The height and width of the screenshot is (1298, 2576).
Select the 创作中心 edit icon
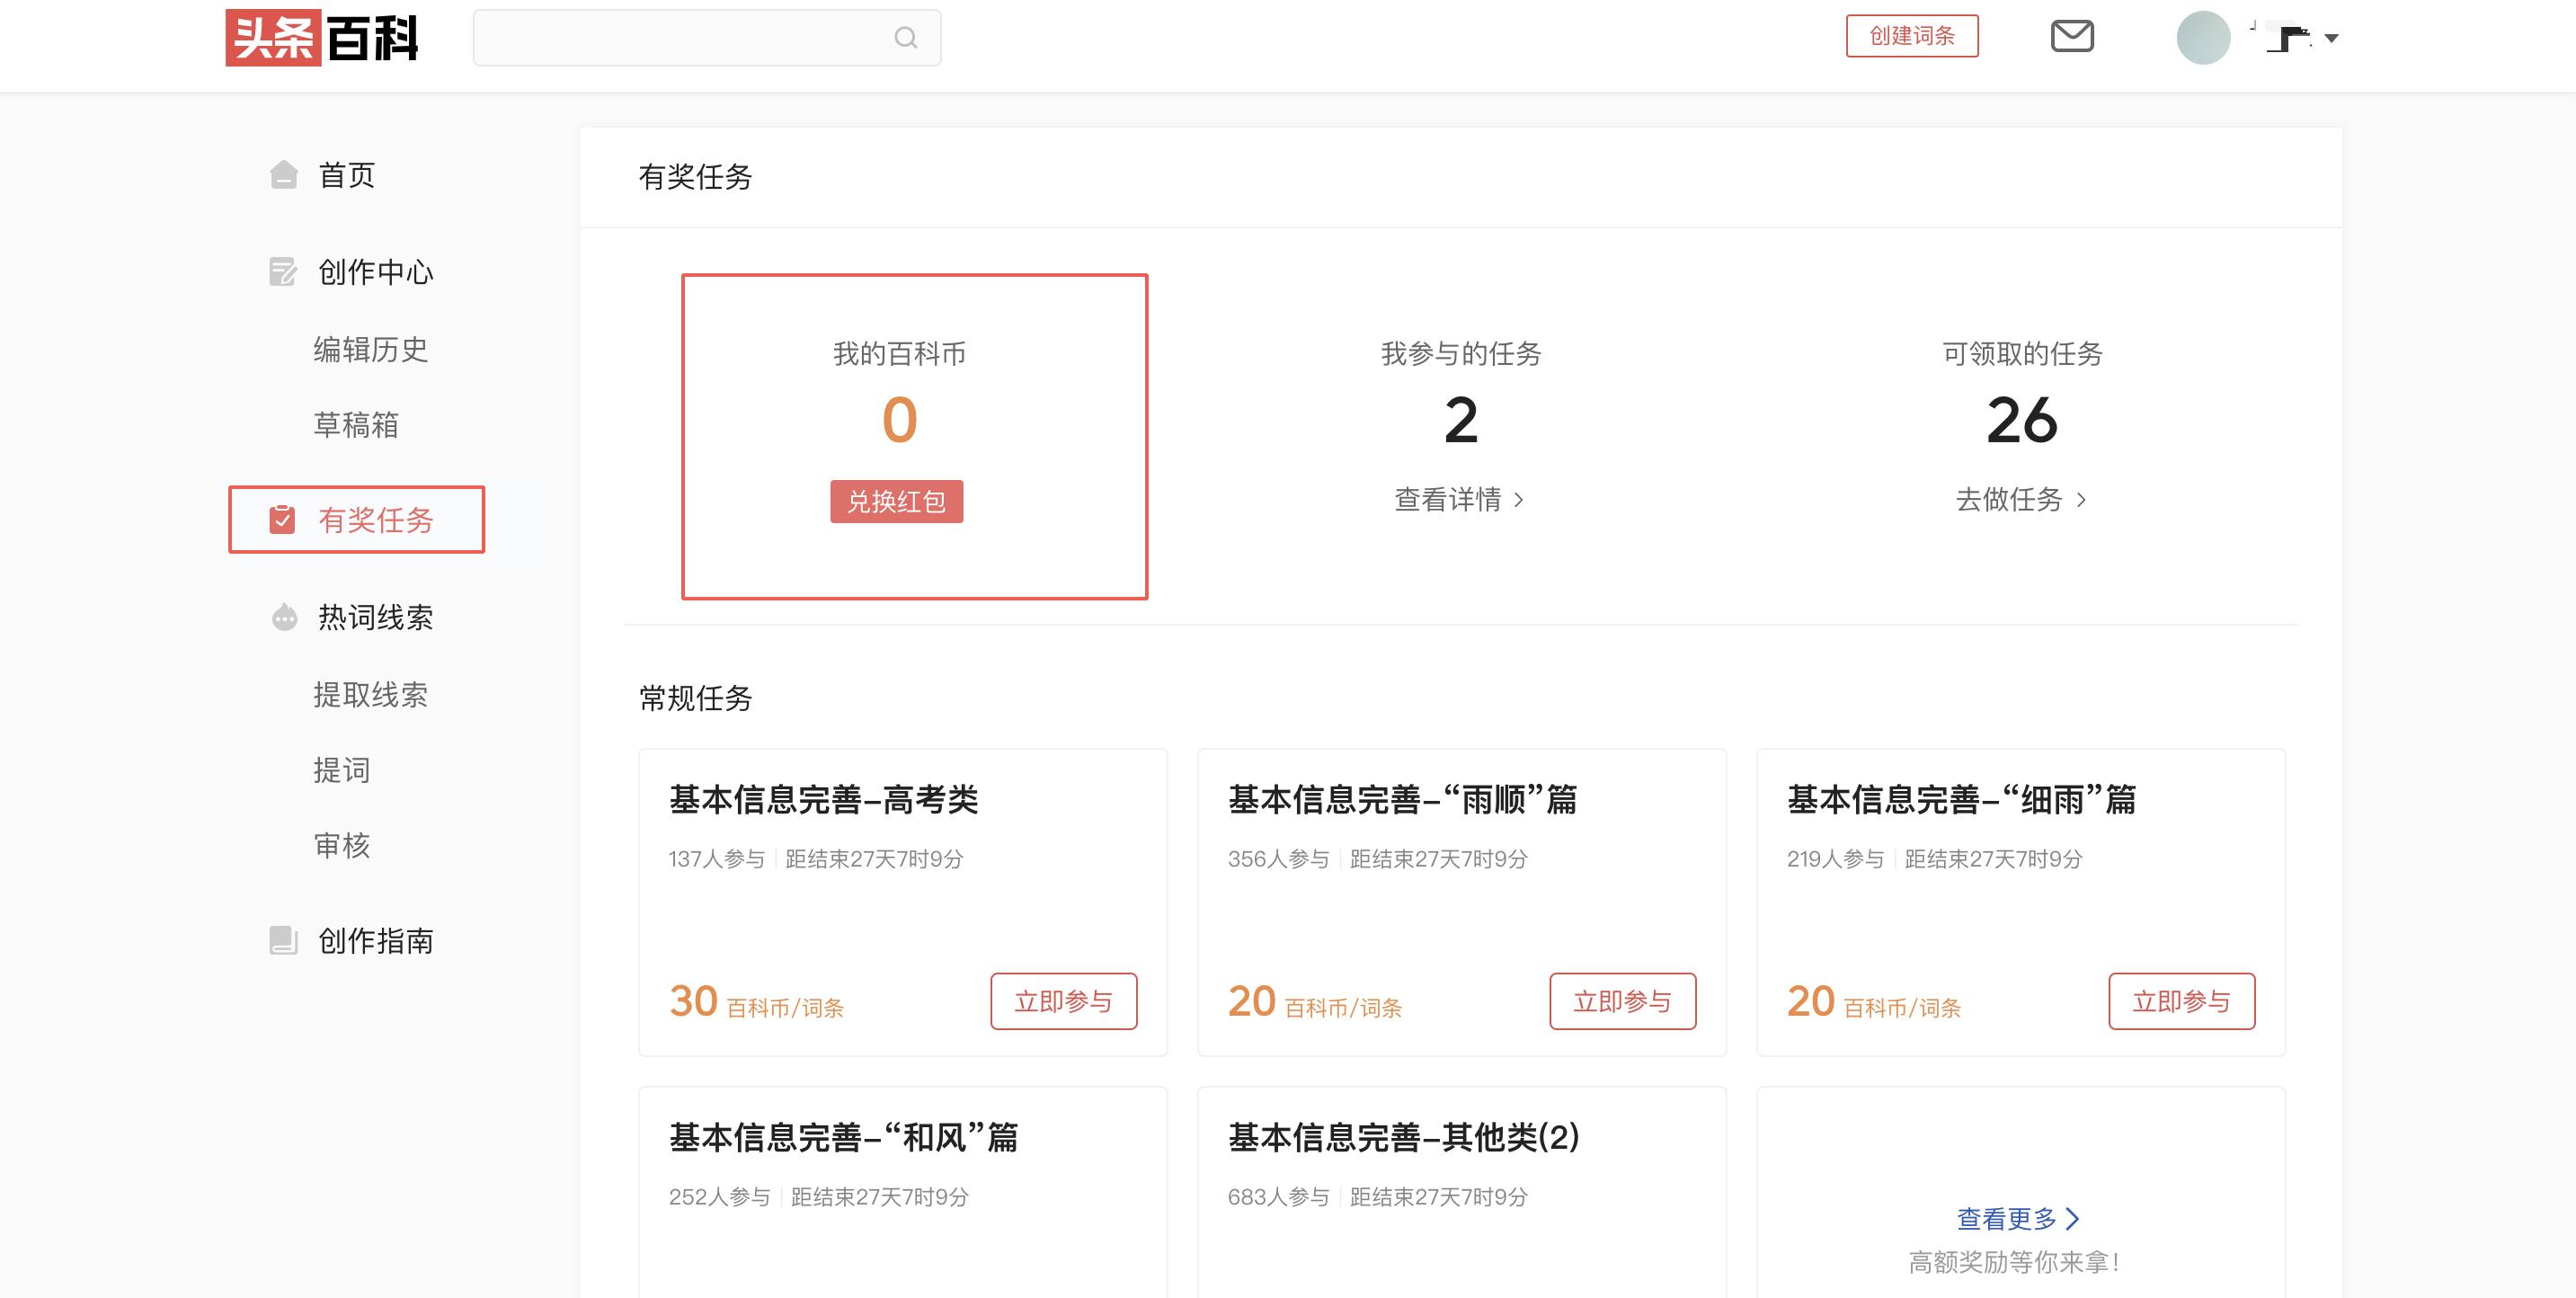point(283,271)
